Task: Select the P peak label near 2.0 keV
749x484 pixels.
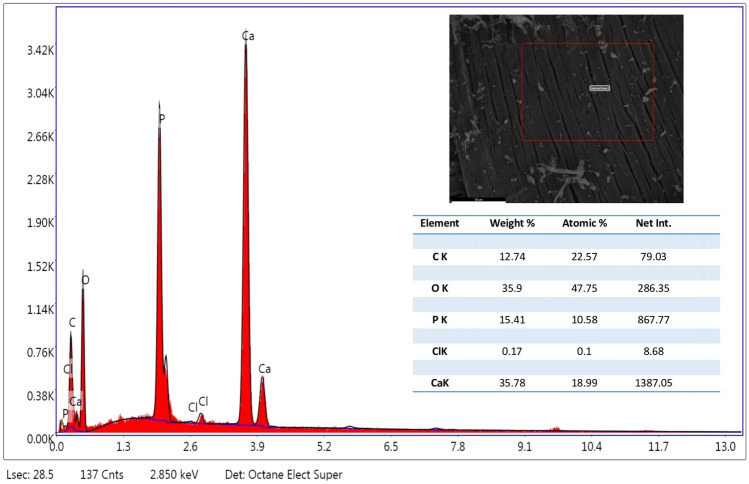Action: (162, 118)
